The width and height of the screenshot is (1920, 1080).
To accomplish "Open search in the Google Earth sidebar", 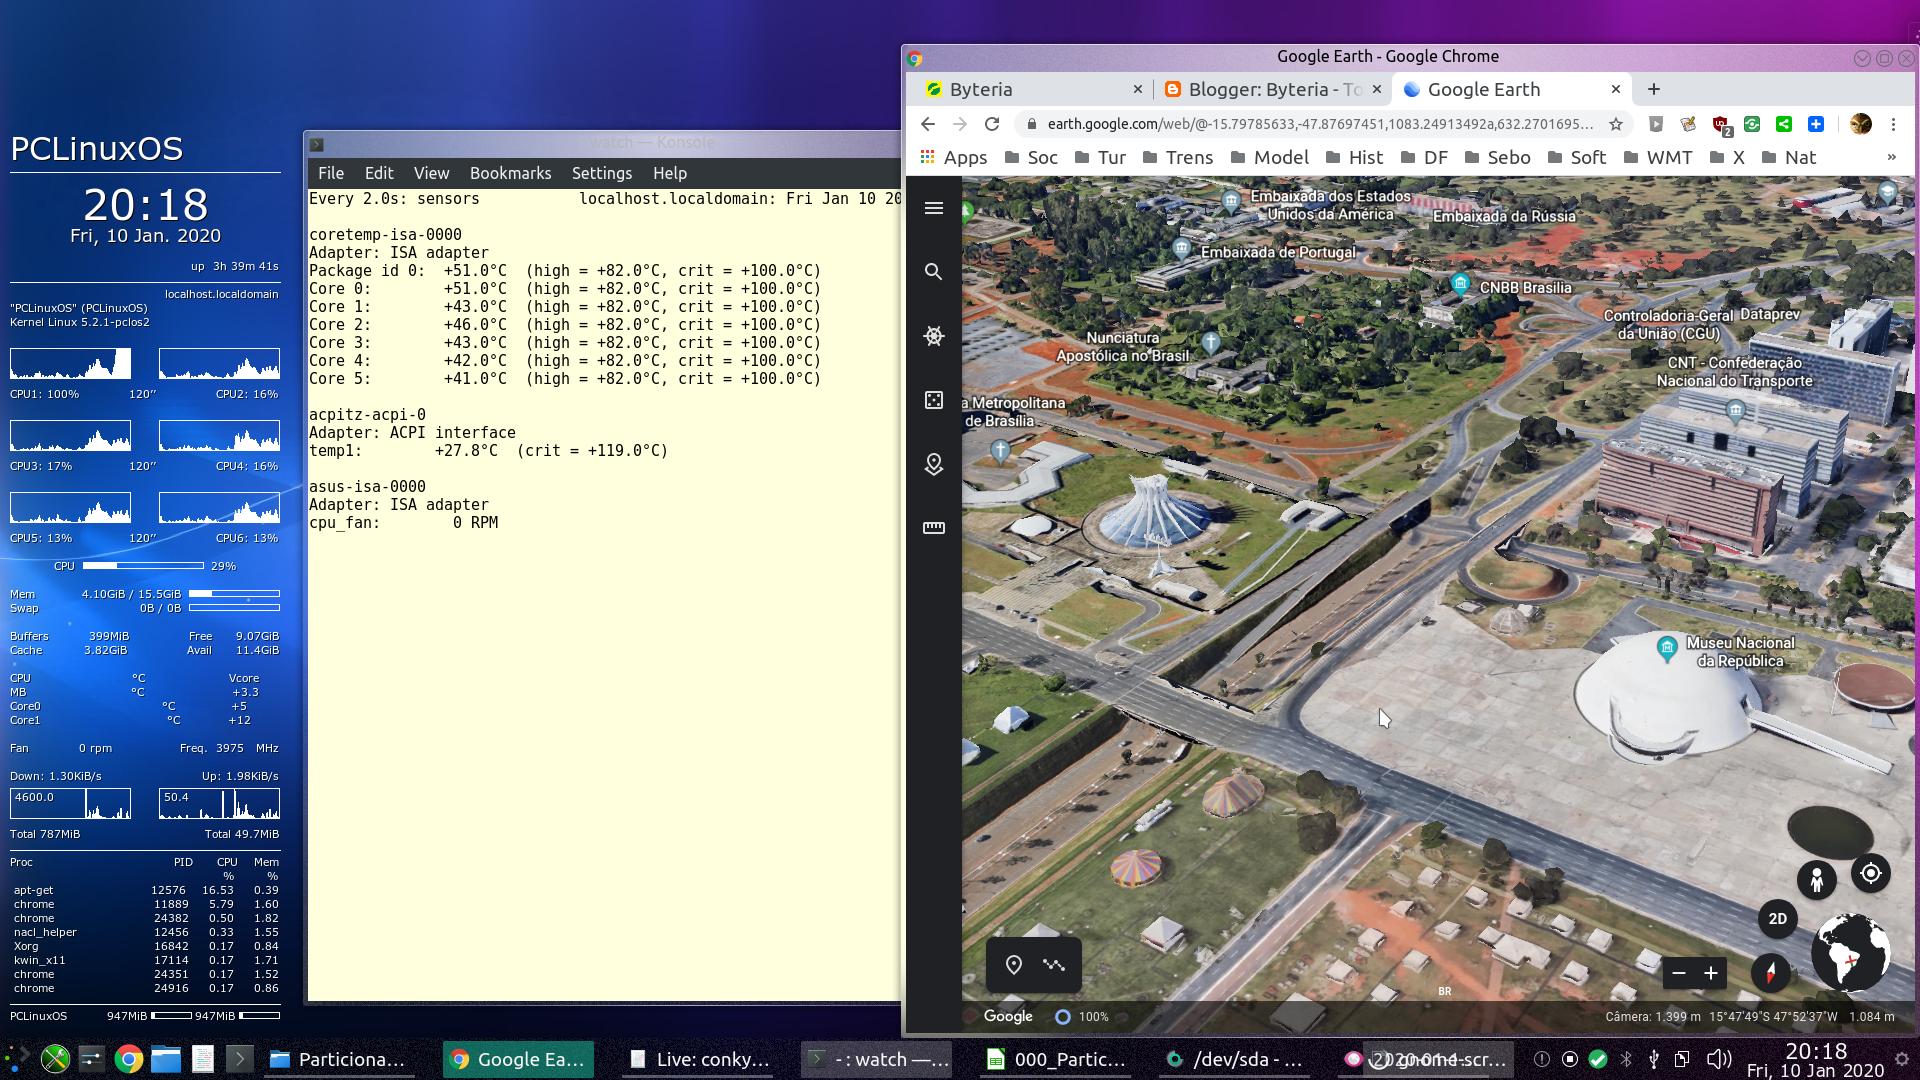I will pyautogui.click(x=934, y=272).
